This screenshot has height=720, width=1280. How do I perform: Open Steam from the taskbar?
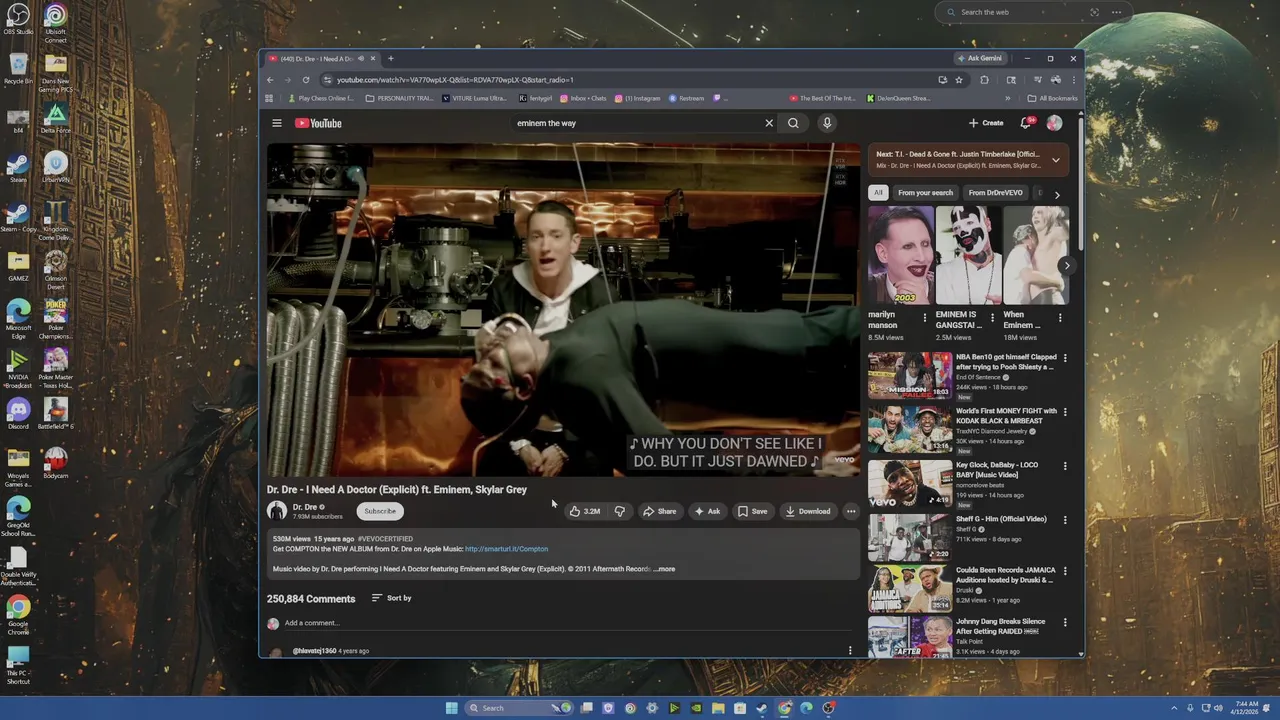pyautogui.click(x=762, y=708)
